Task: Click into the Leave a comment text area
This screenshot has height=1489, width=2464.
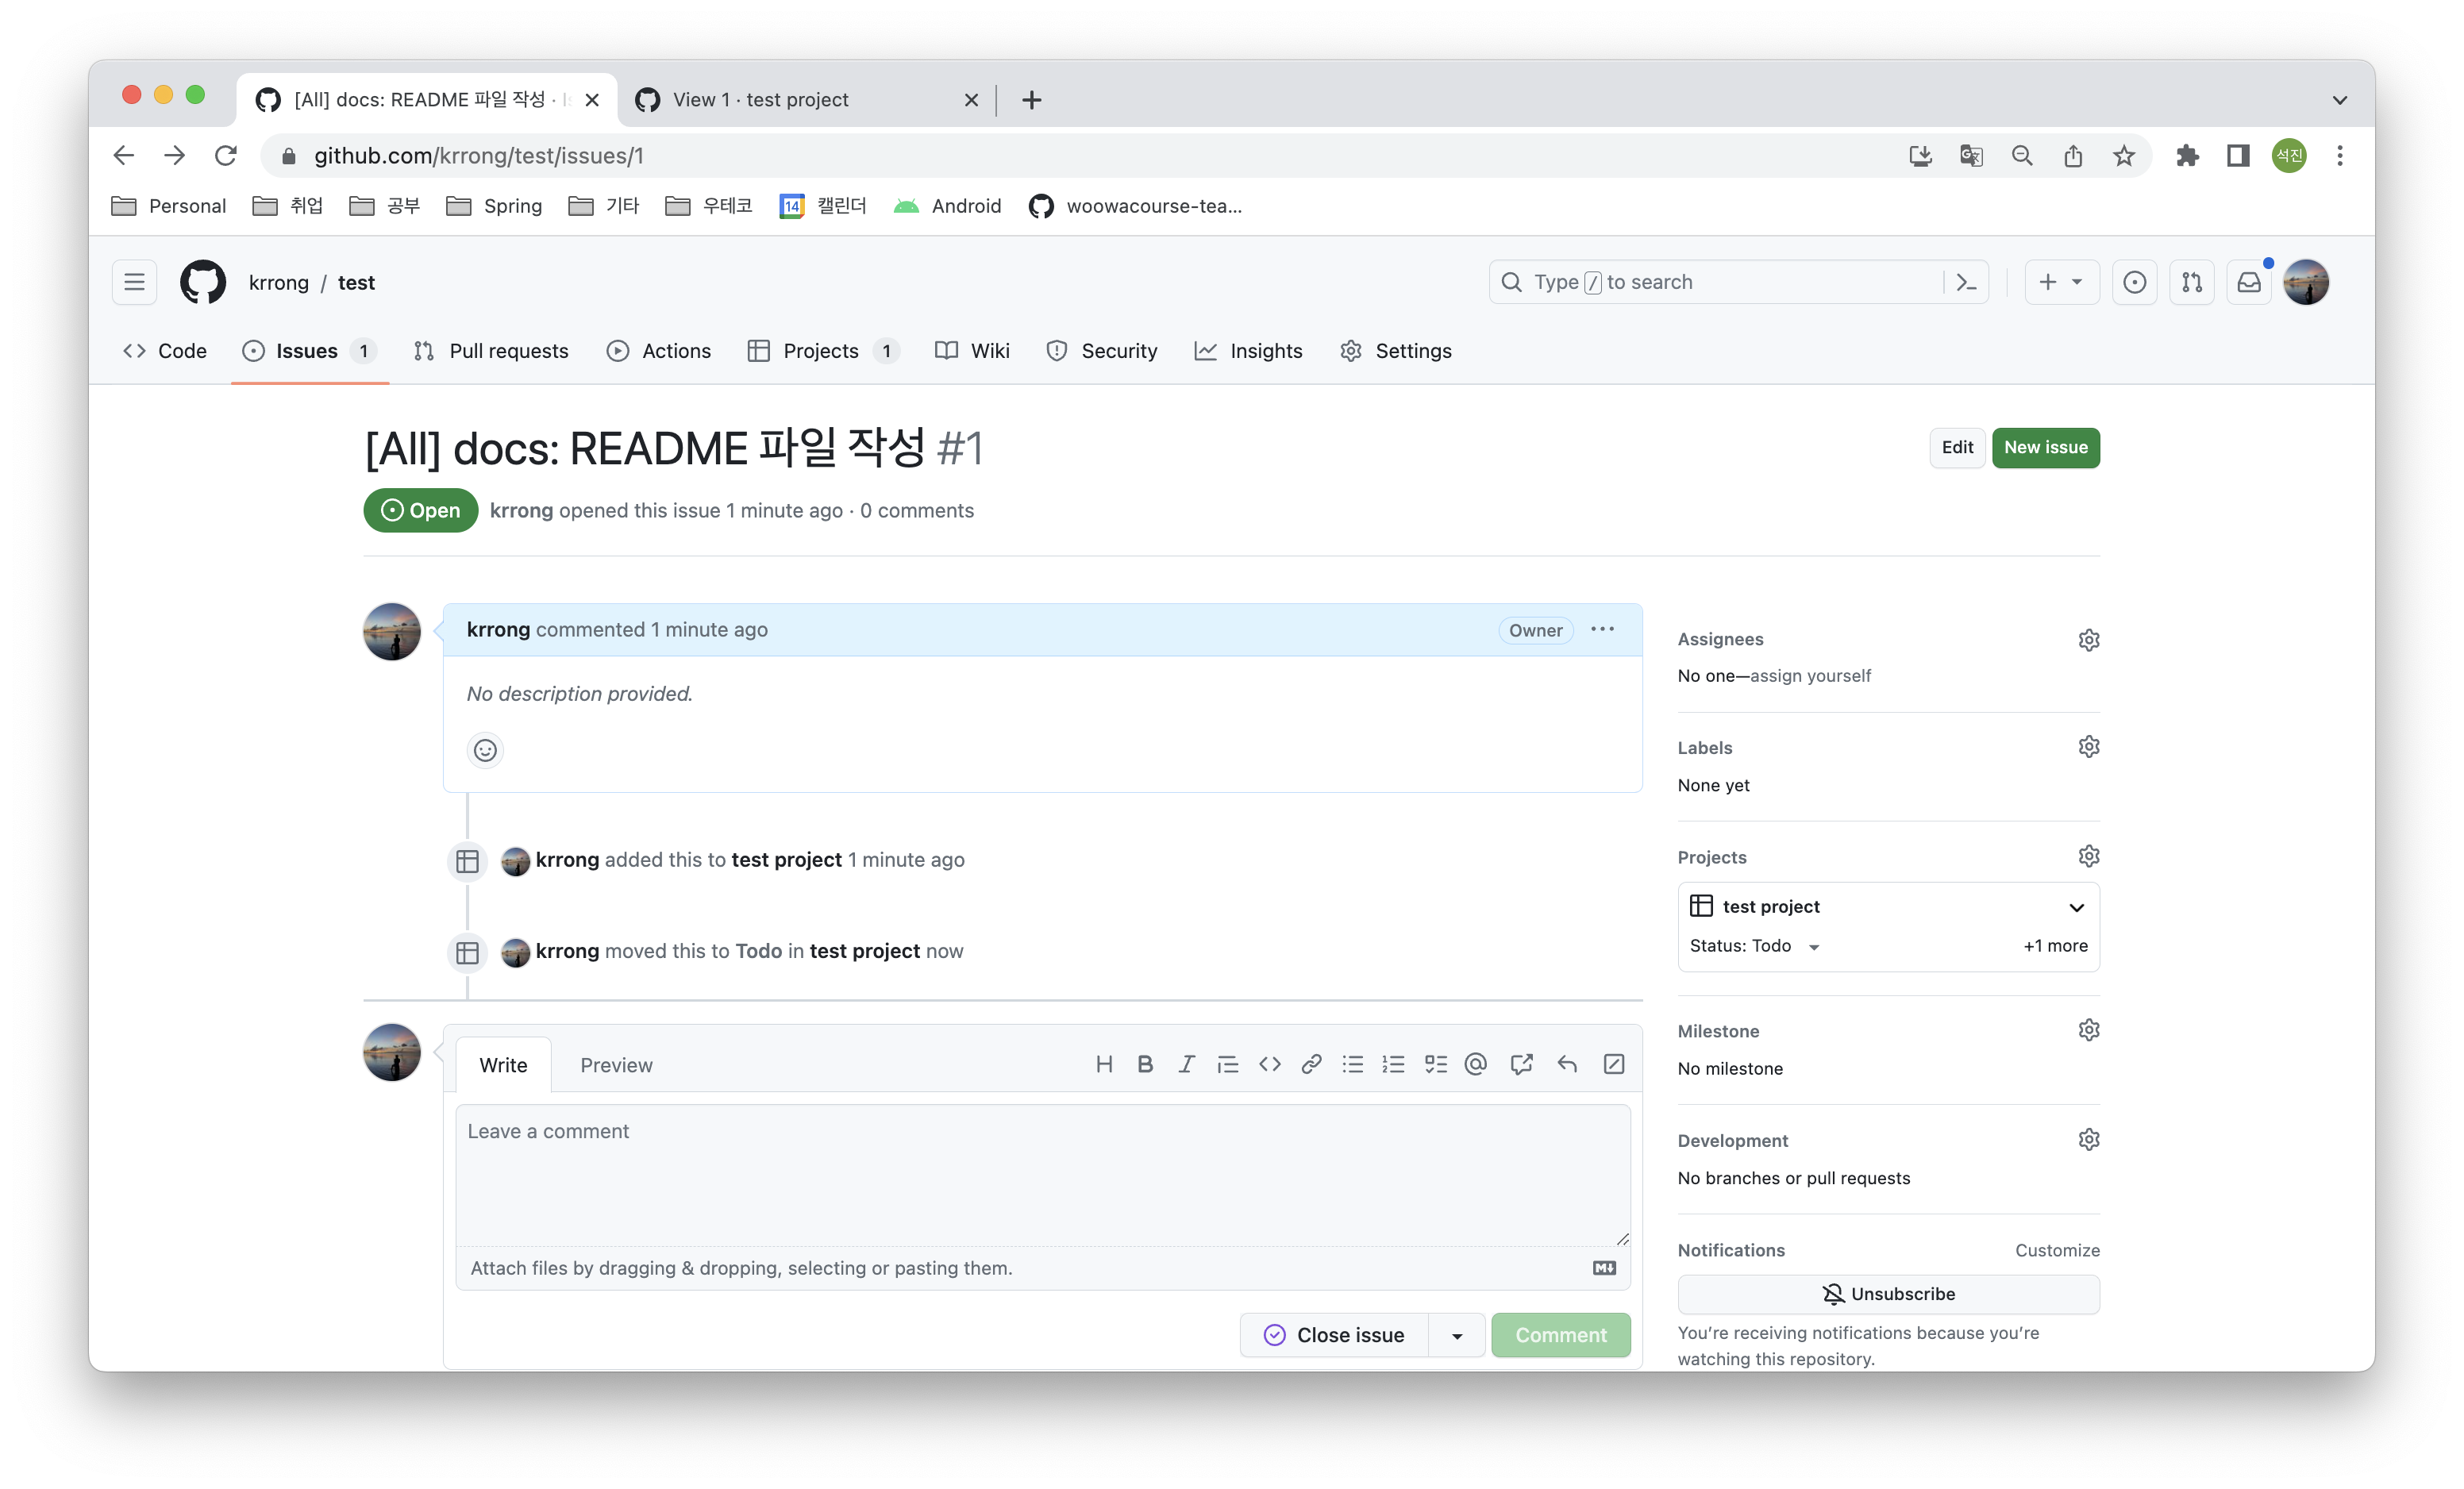Action: point(1043,1176)
